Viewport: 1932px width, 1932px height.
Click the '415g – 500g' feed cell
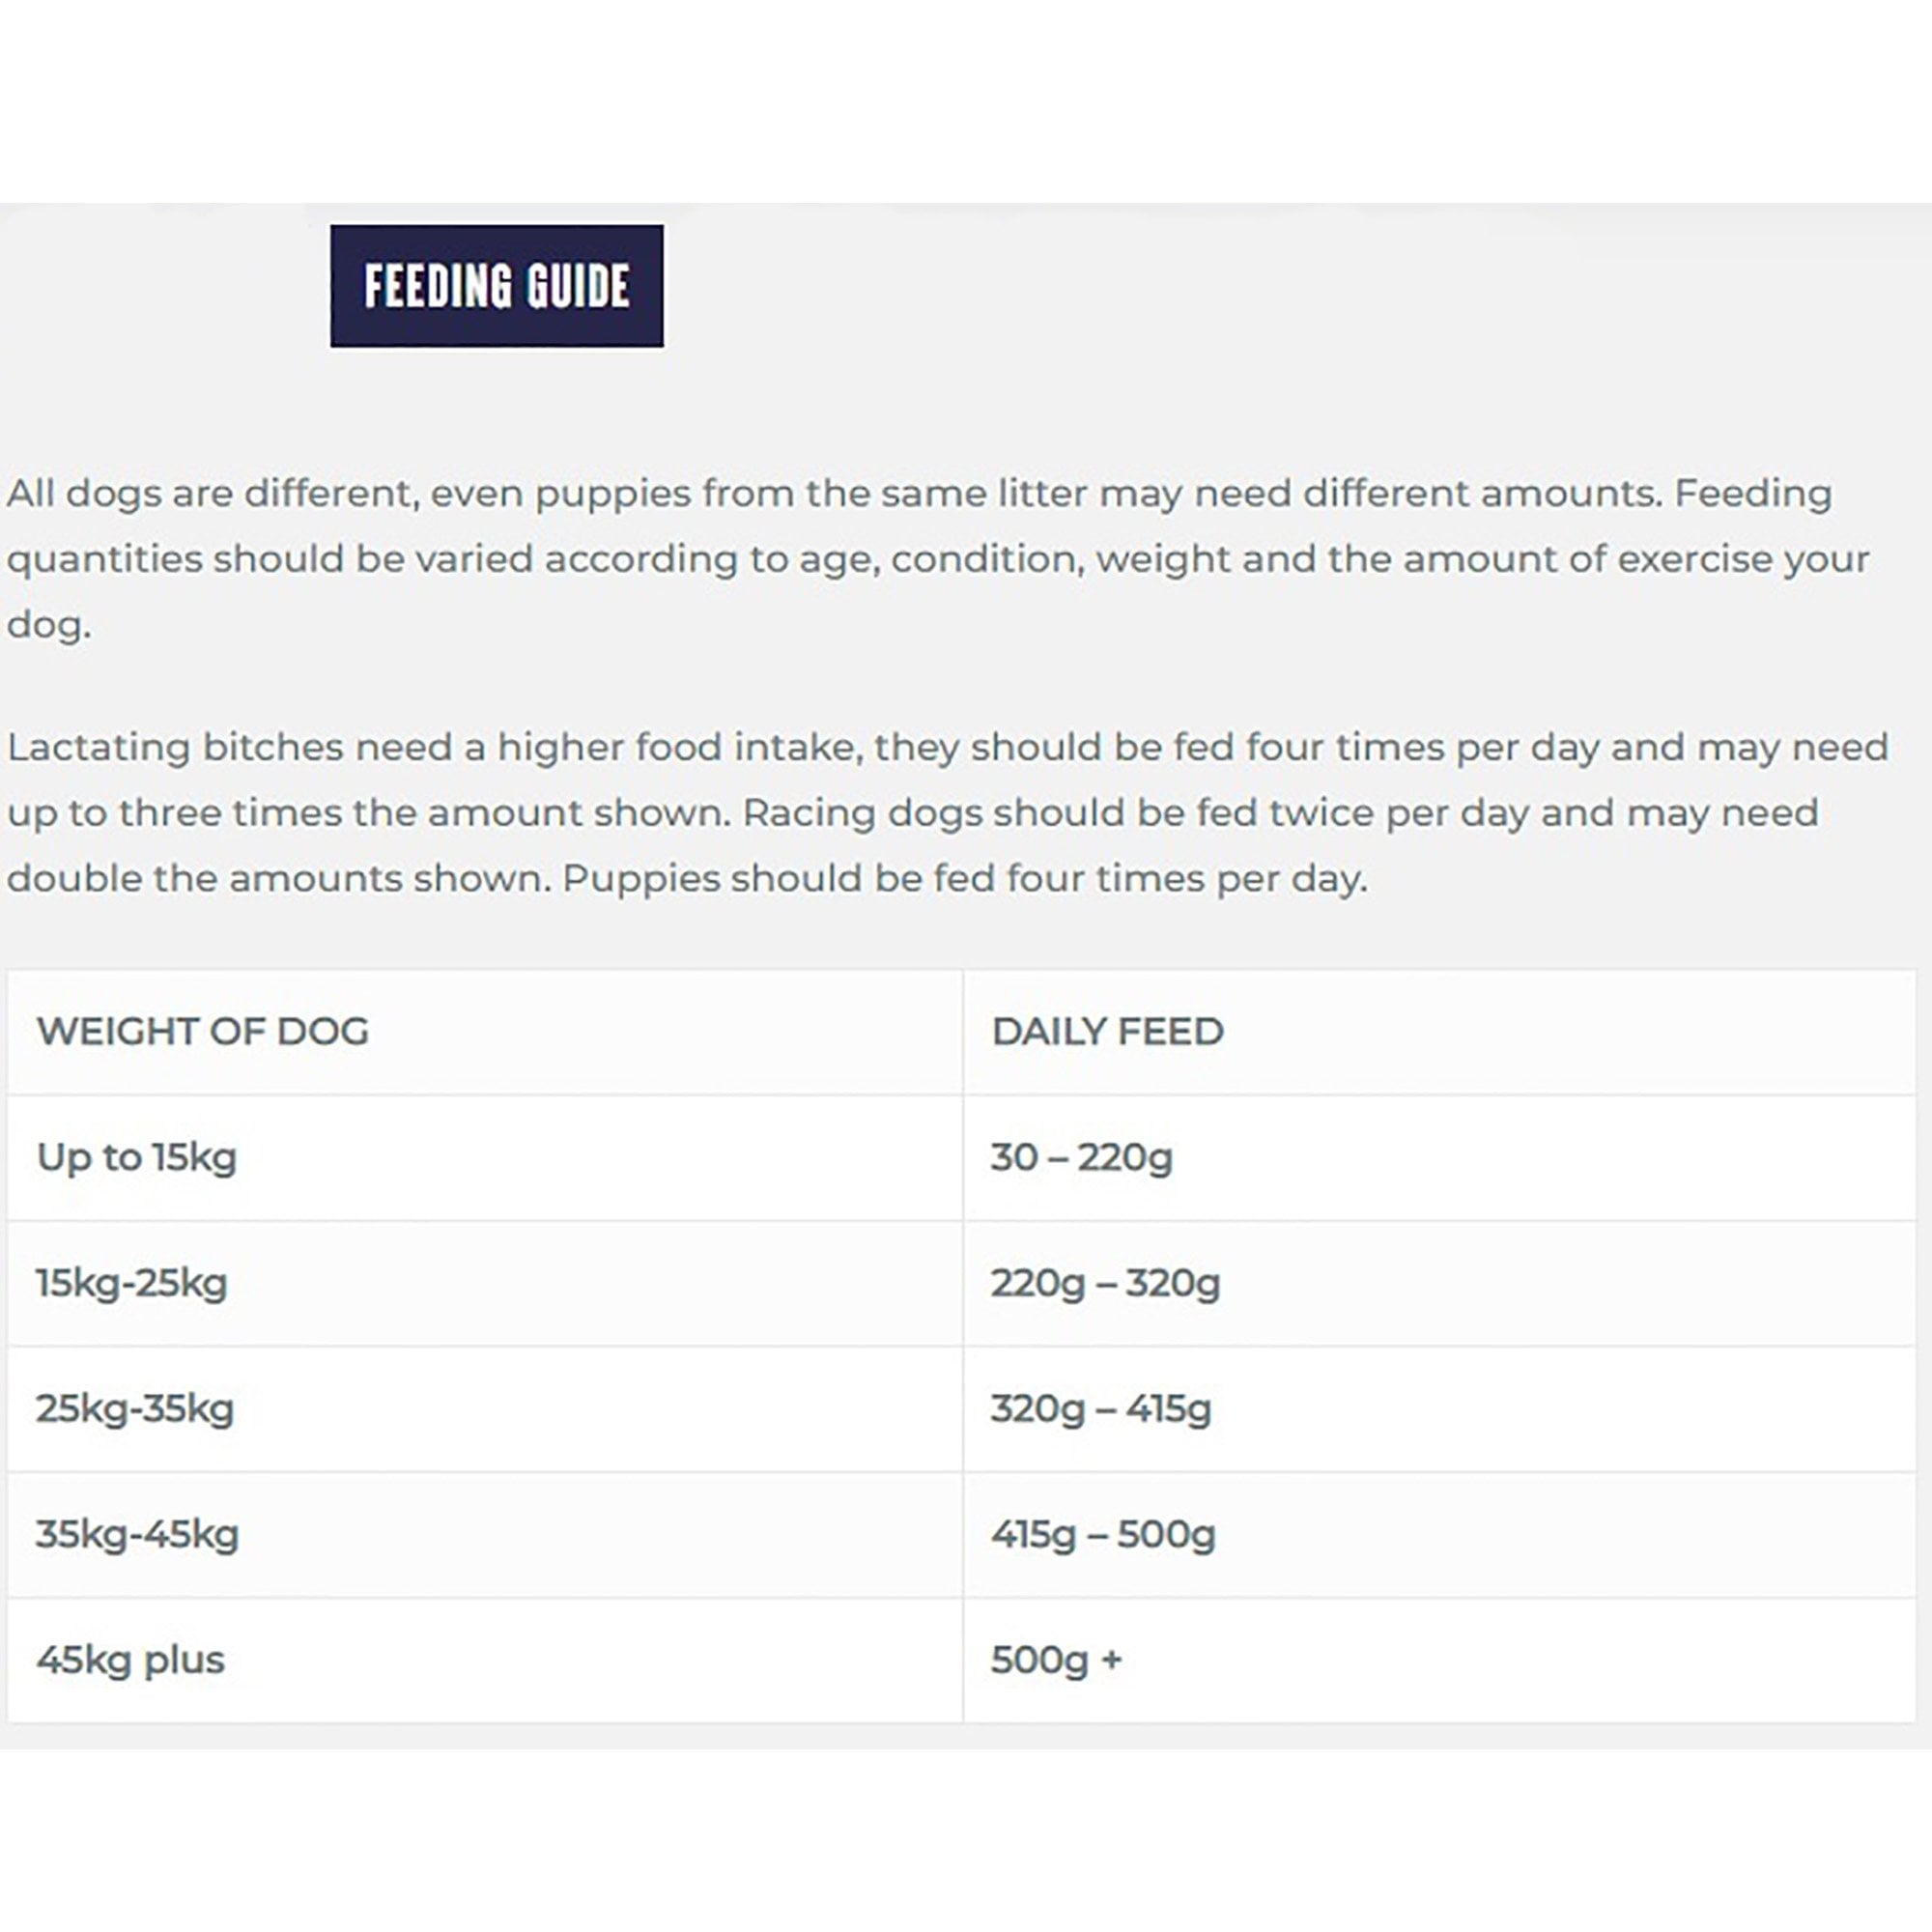click(x=1103, y=1534)
